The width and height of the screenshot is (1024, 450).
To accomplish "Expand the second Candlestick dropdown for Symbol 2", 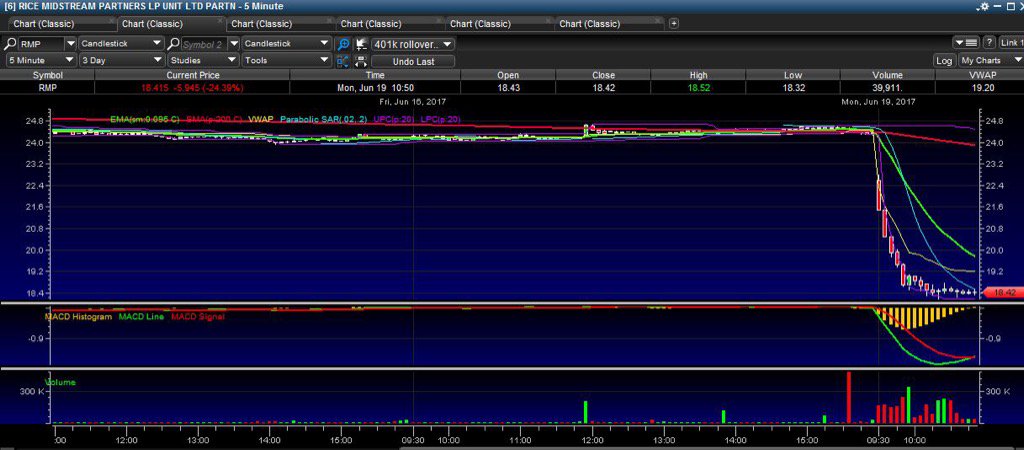I will 287,44.
